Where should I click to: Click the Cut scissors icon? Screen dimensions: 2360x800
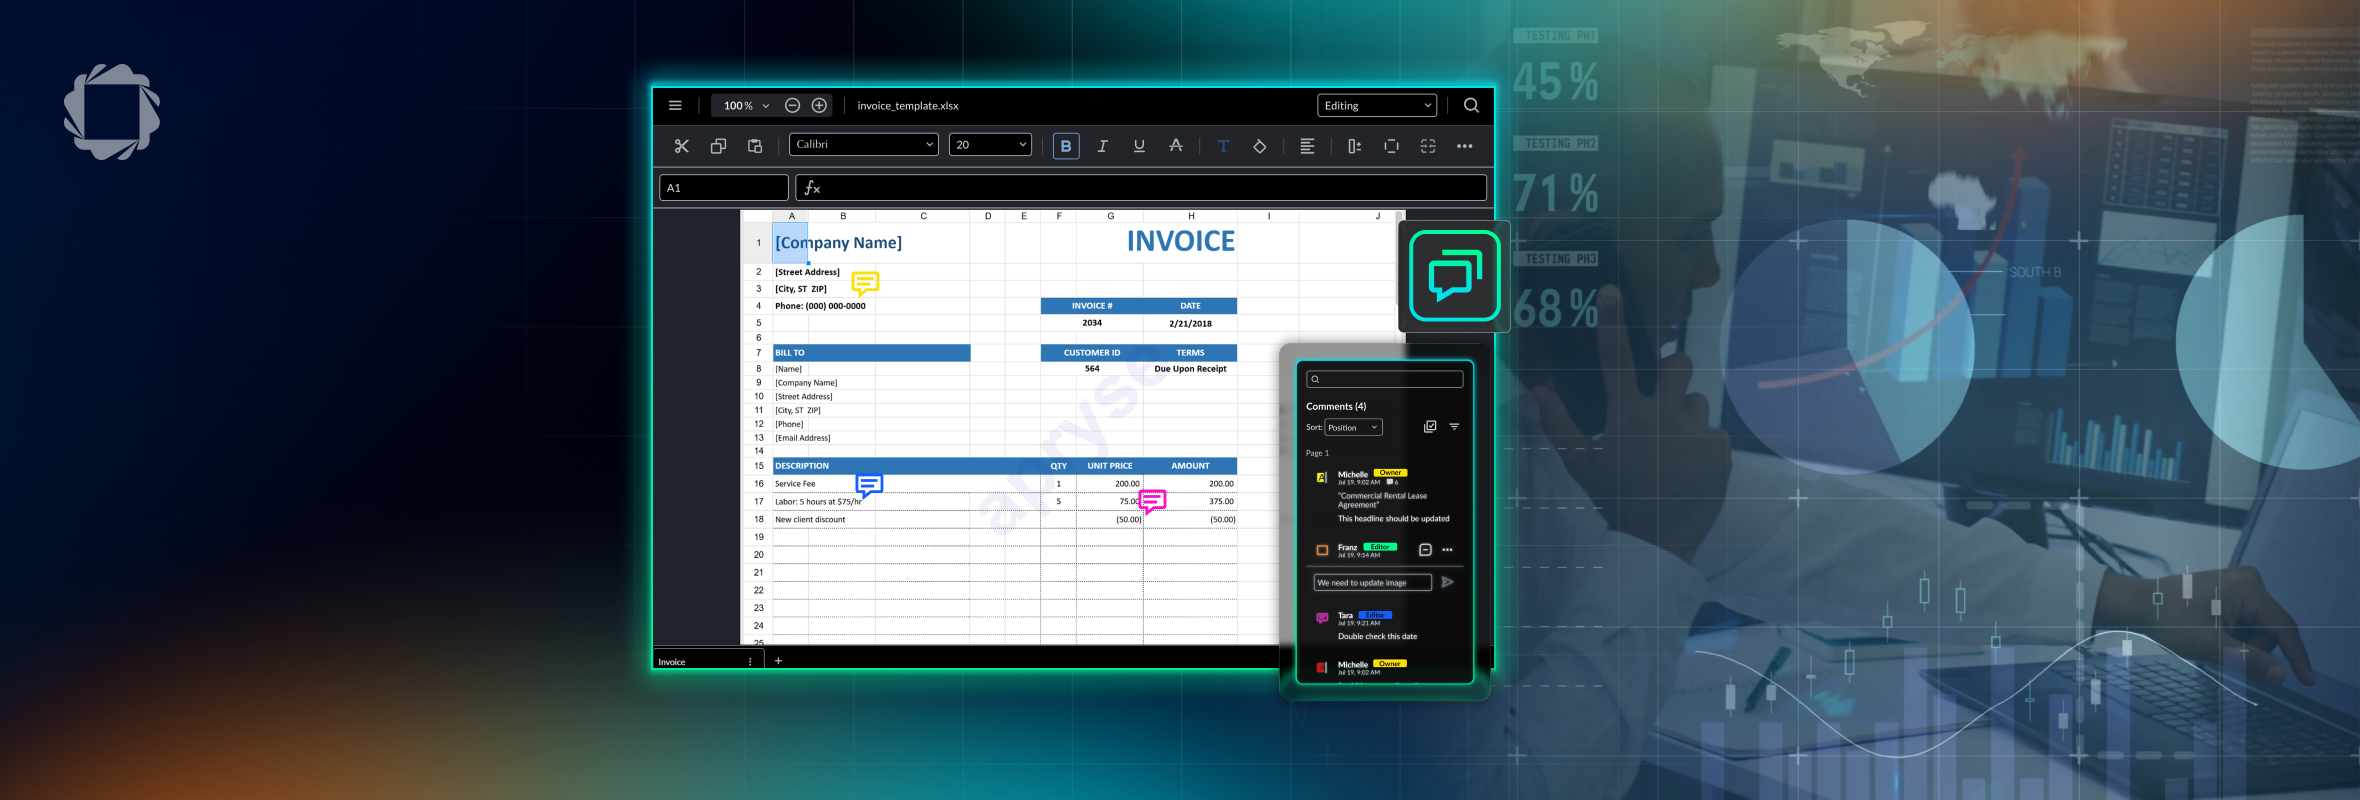pos(682,146)
